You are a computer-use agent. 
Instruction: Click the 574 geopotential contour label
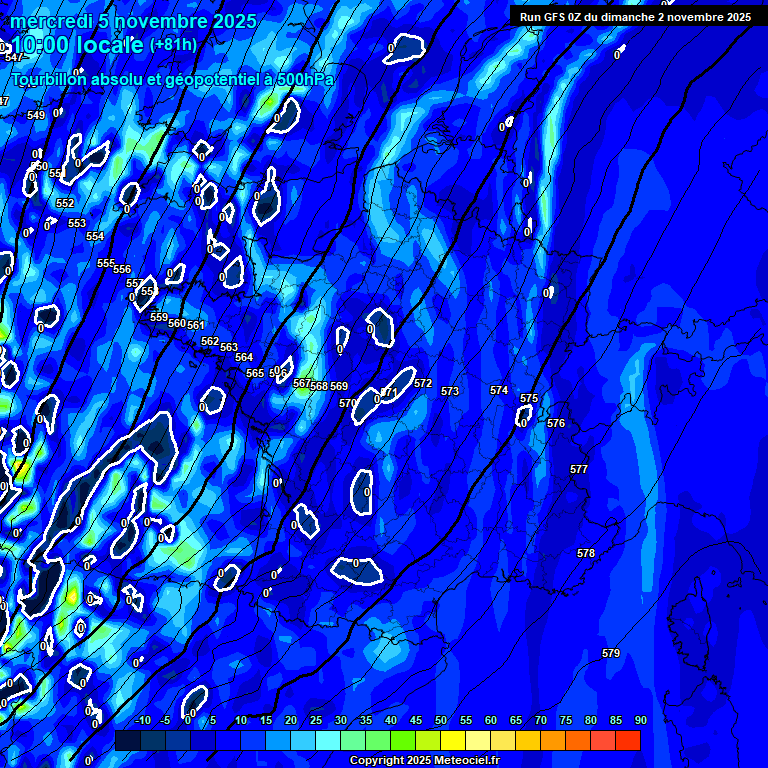click(499, 390)
